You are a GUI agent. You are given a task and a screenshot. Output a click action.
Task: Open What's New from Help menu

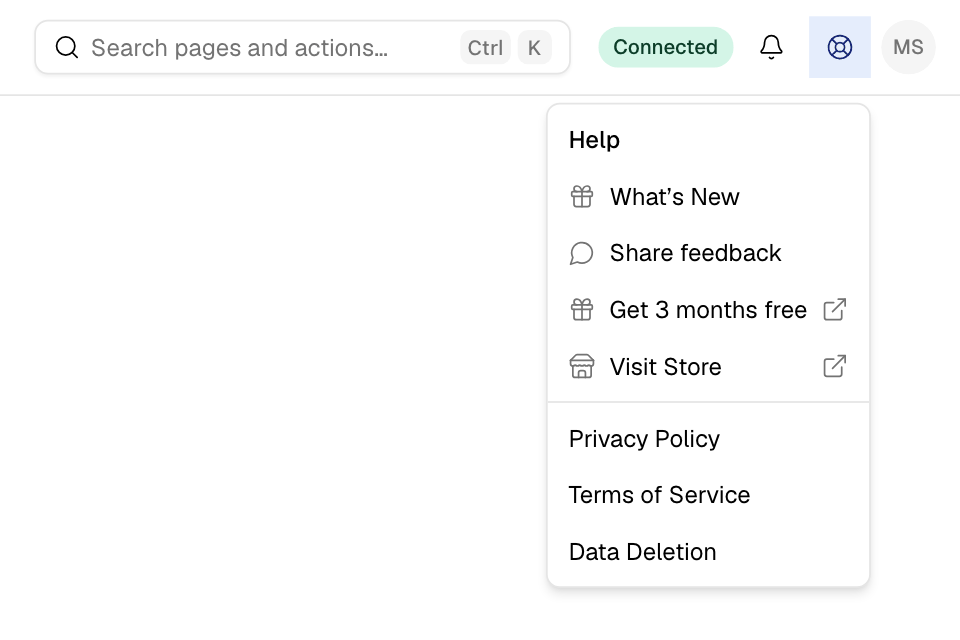708,197
